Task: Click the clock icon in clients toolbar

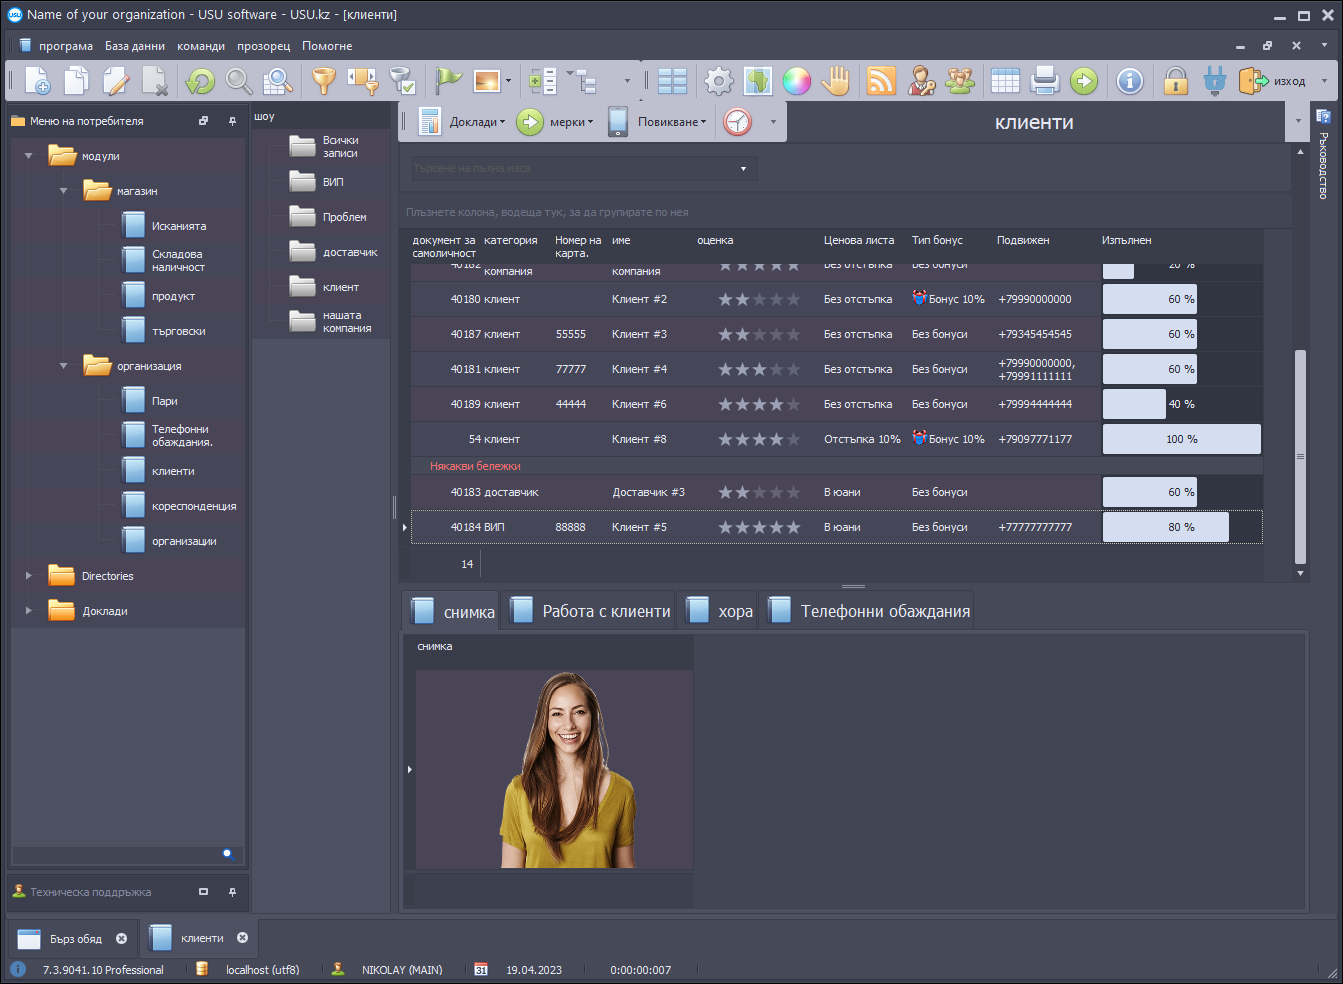Action: coord(737,122)
